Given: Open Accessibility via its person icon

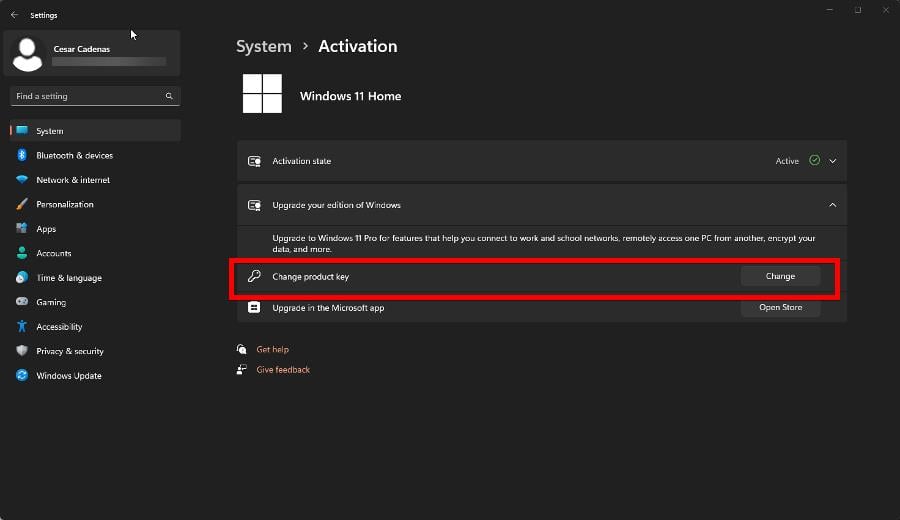Looking at the screenshot, I should click(22, 327).
